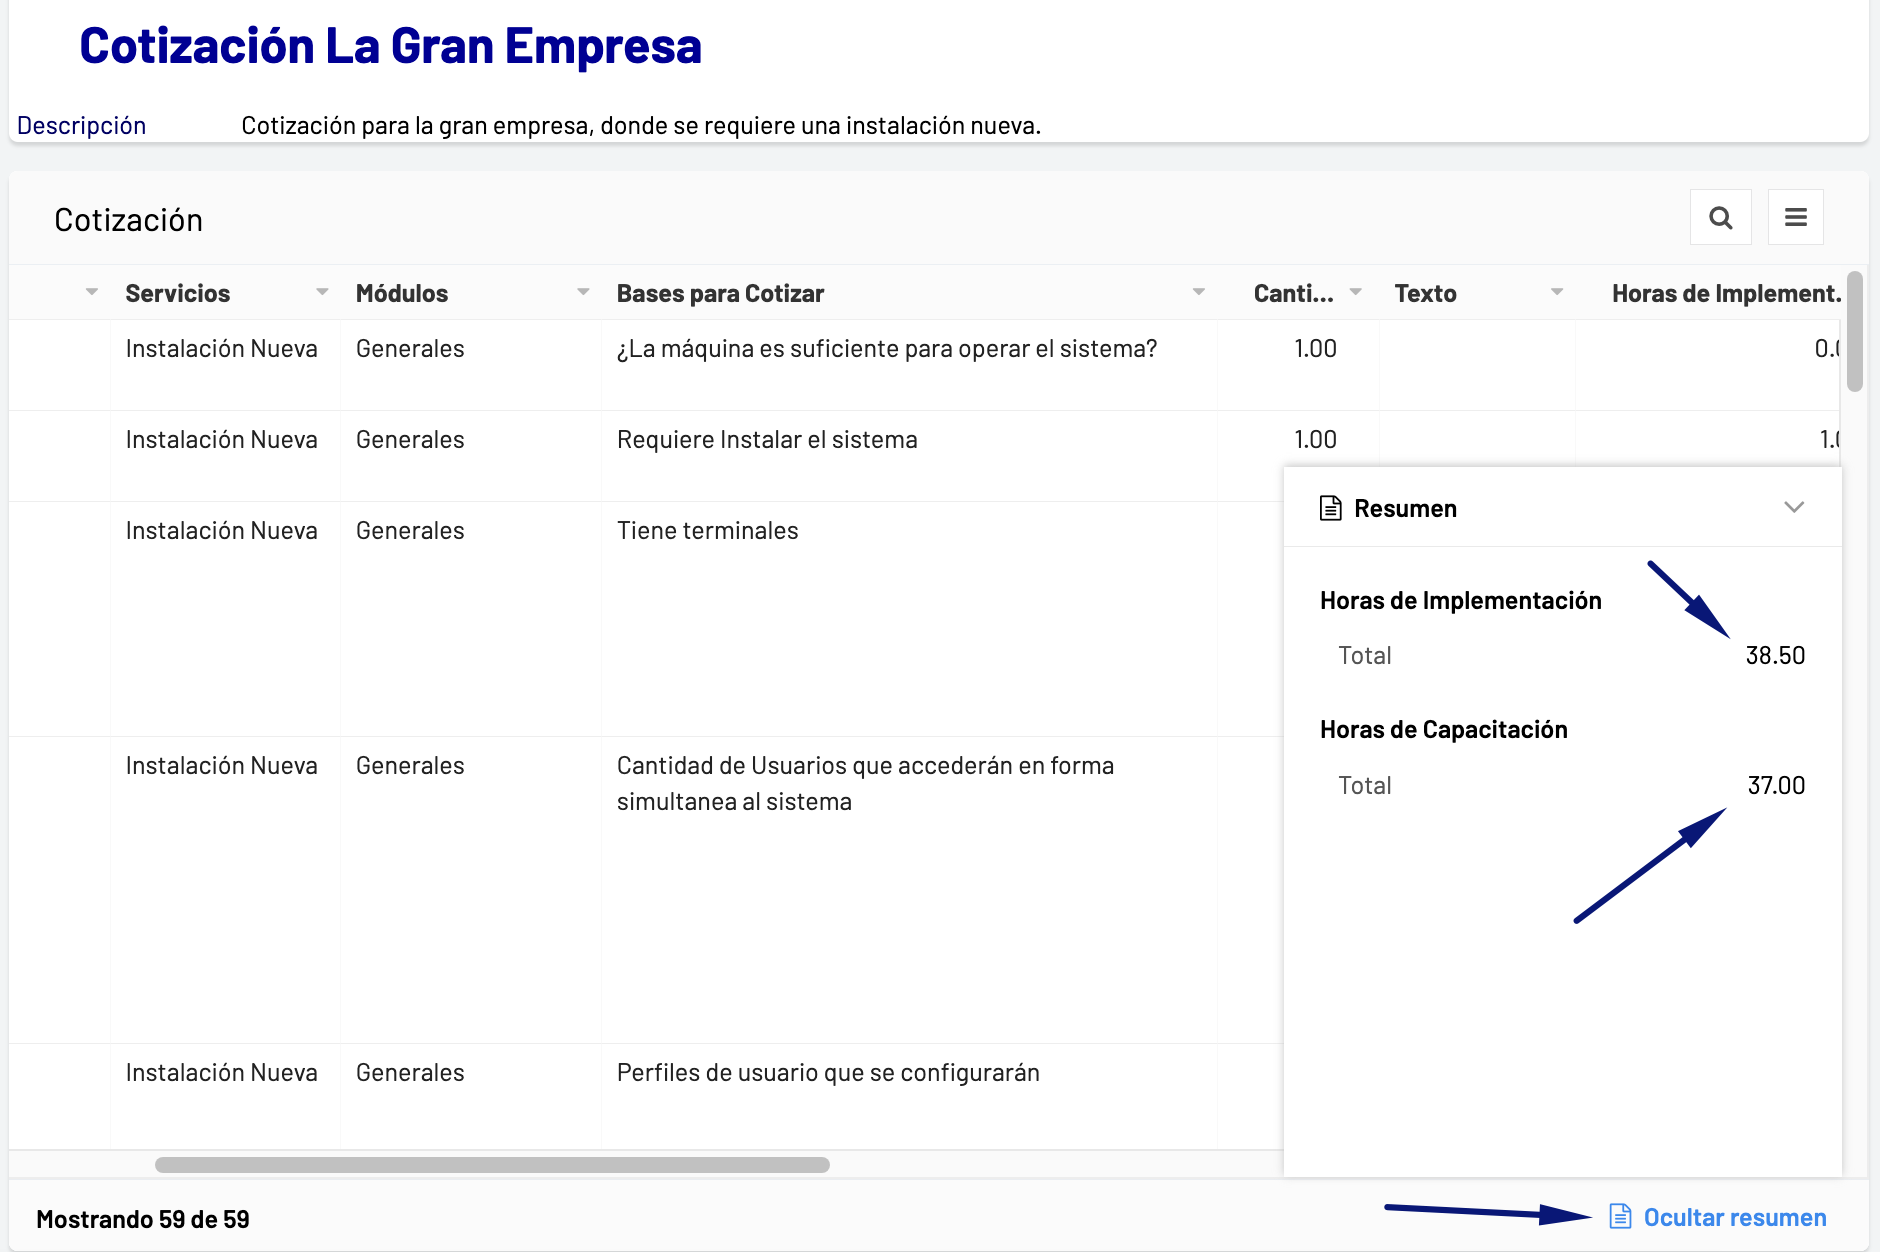Viewport: 1880px width, 1252px height.
Task: Open the Servicios column dropdown arrow
Action: pos(322,292)
